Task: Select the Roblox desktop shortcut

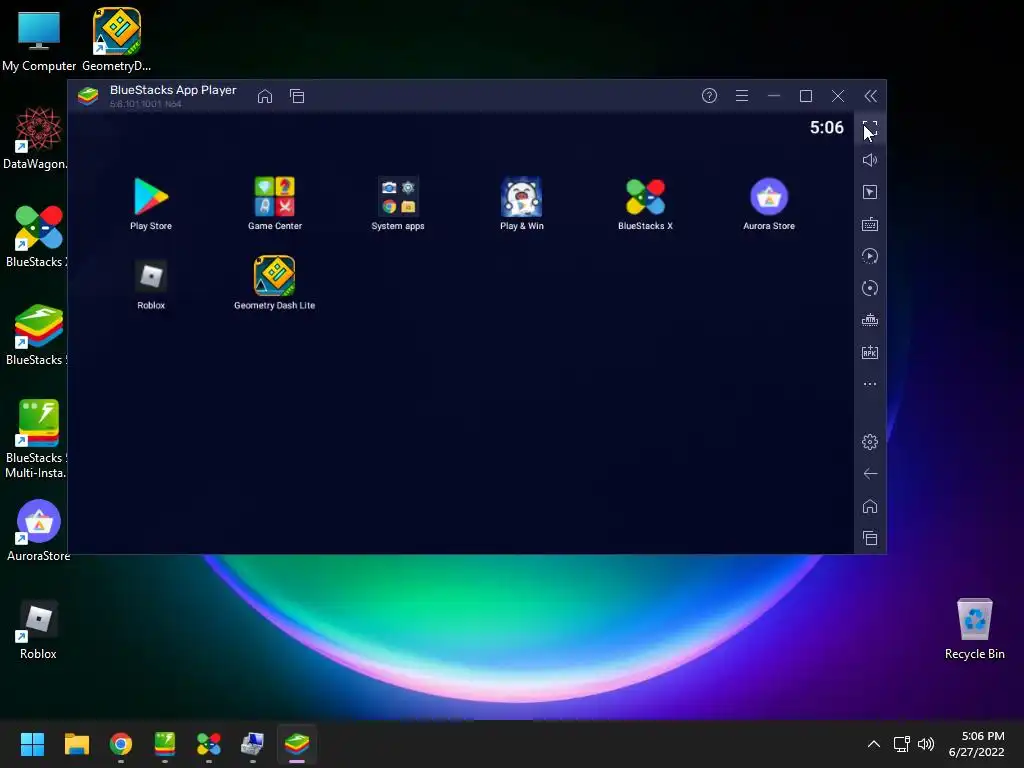Action: 38,630
